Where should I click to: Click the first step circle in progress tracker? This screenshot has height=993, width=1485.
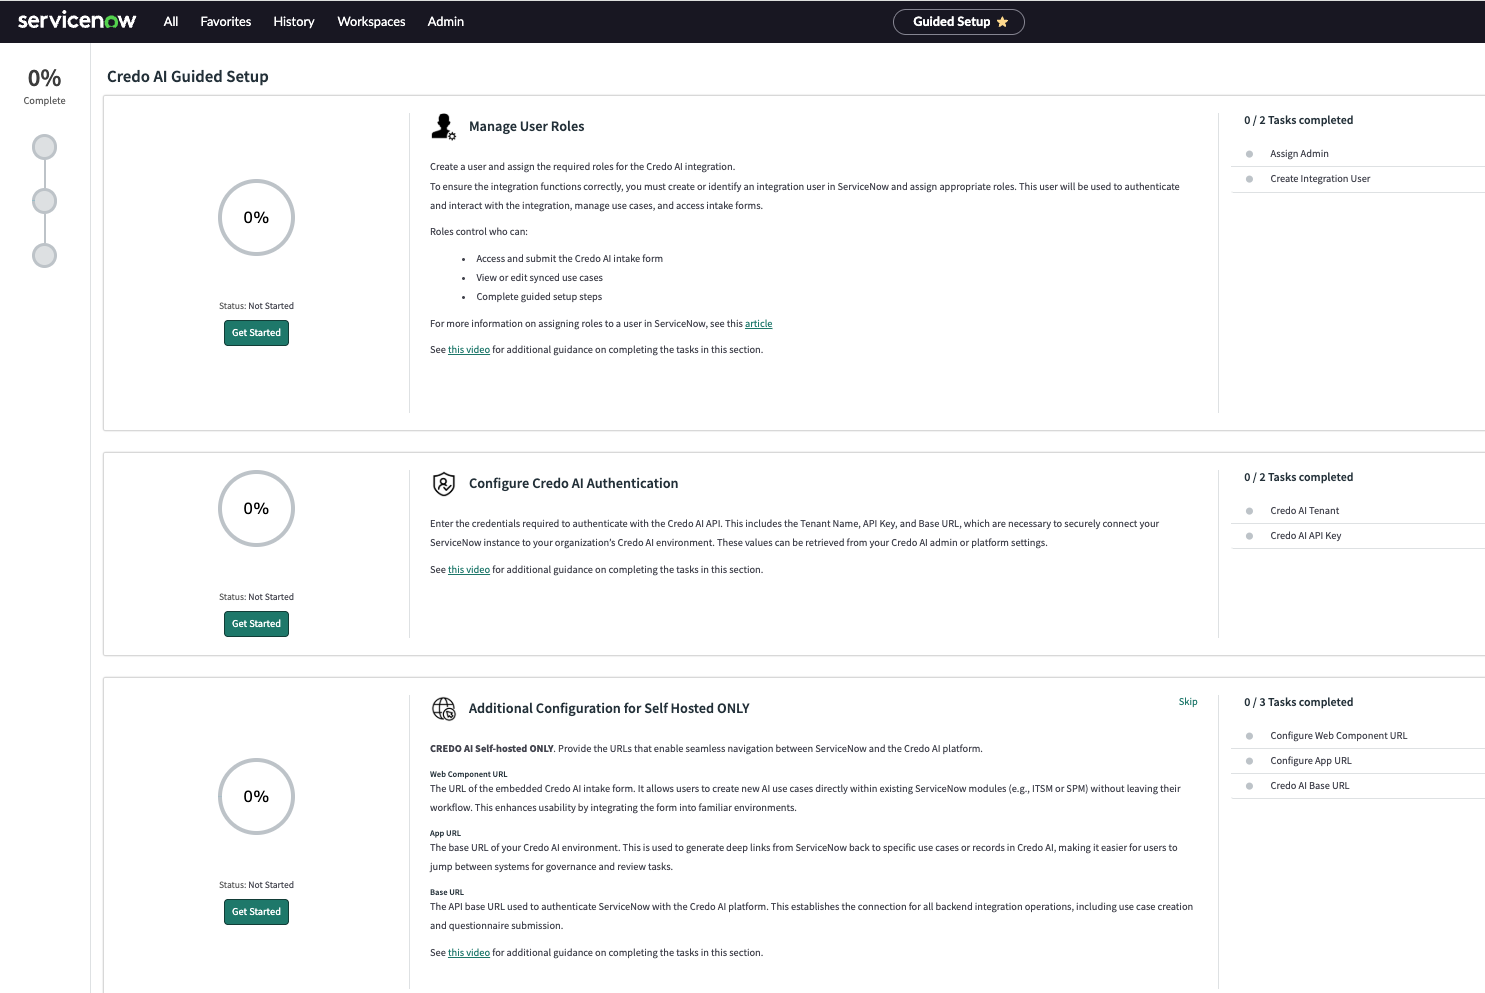(44, 147)
